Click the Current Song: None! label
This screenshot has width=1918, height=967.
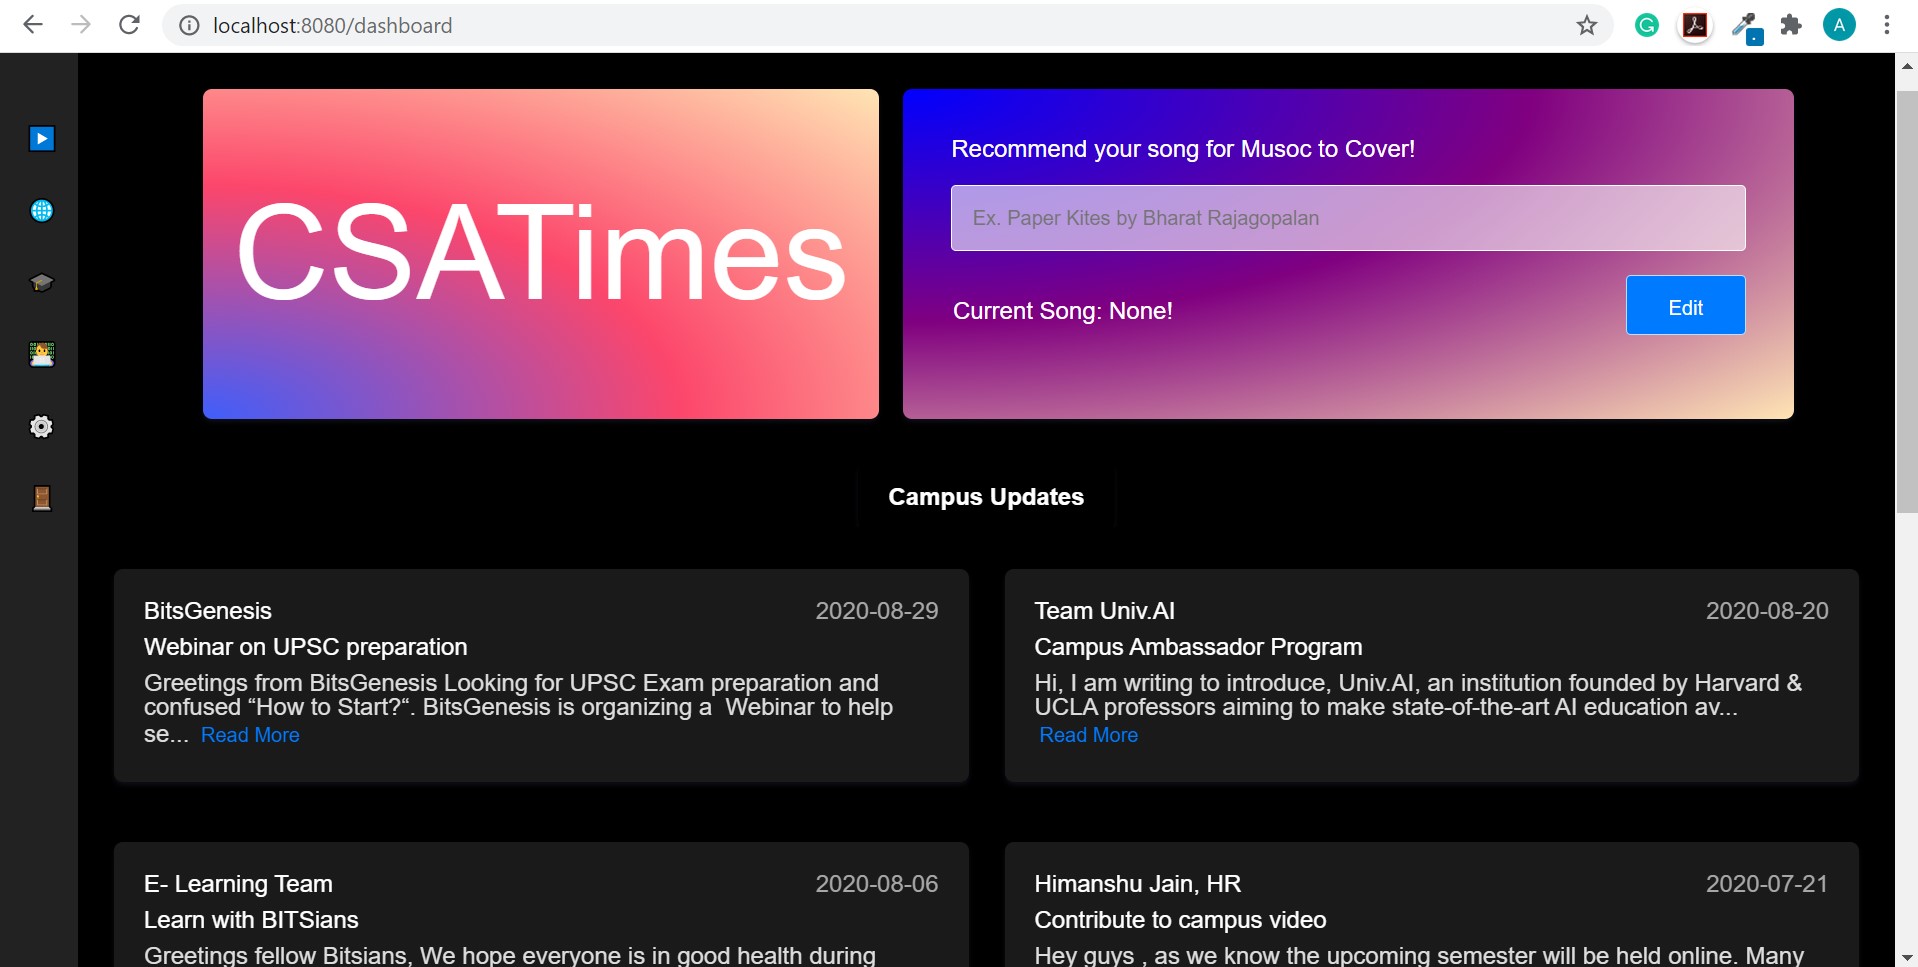click(1062, 311)
